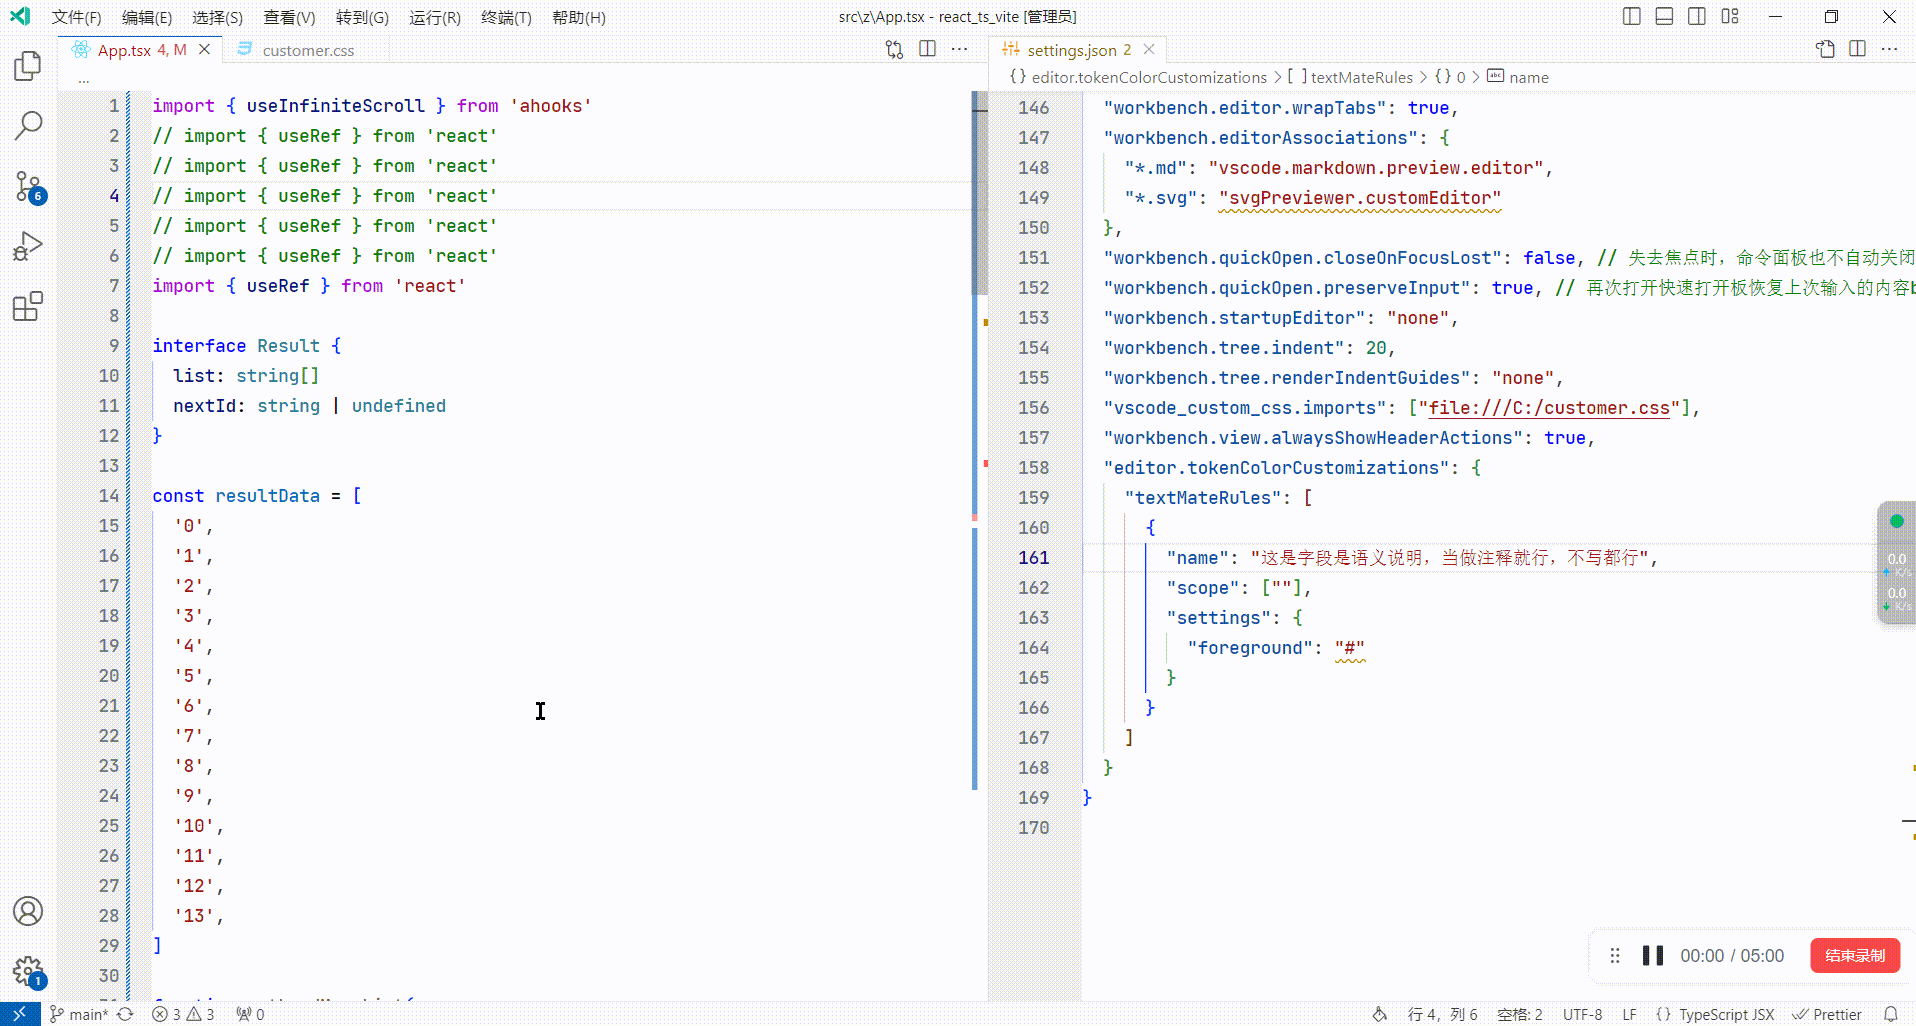The height and width of the screenshot is (1026, 1916).
Task: Toggle the secondary side bar layout button
Action: click(1697, 16)
